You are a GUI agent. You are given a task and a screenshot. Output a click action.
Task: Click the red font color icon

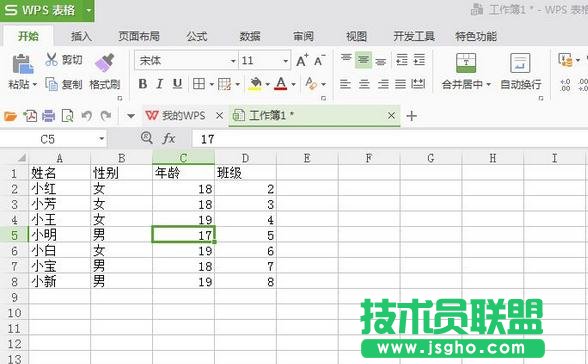point(281,84)
